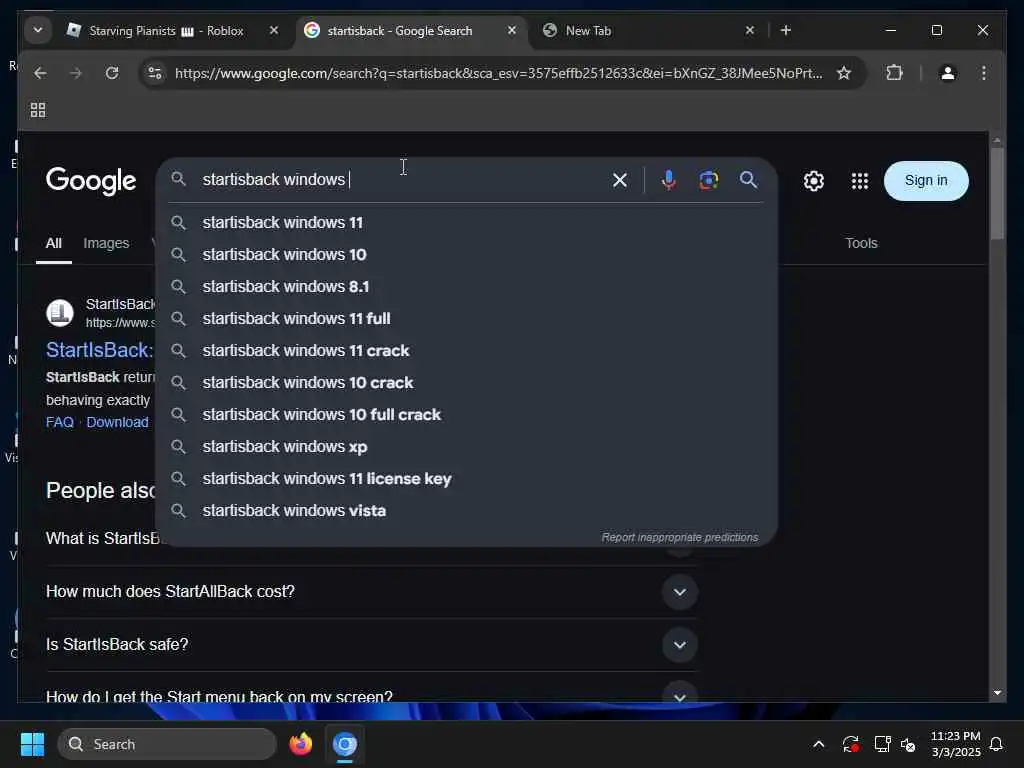Open the Google apps grid
This screenshot has width=1024, height=768.
coord(859,181)
